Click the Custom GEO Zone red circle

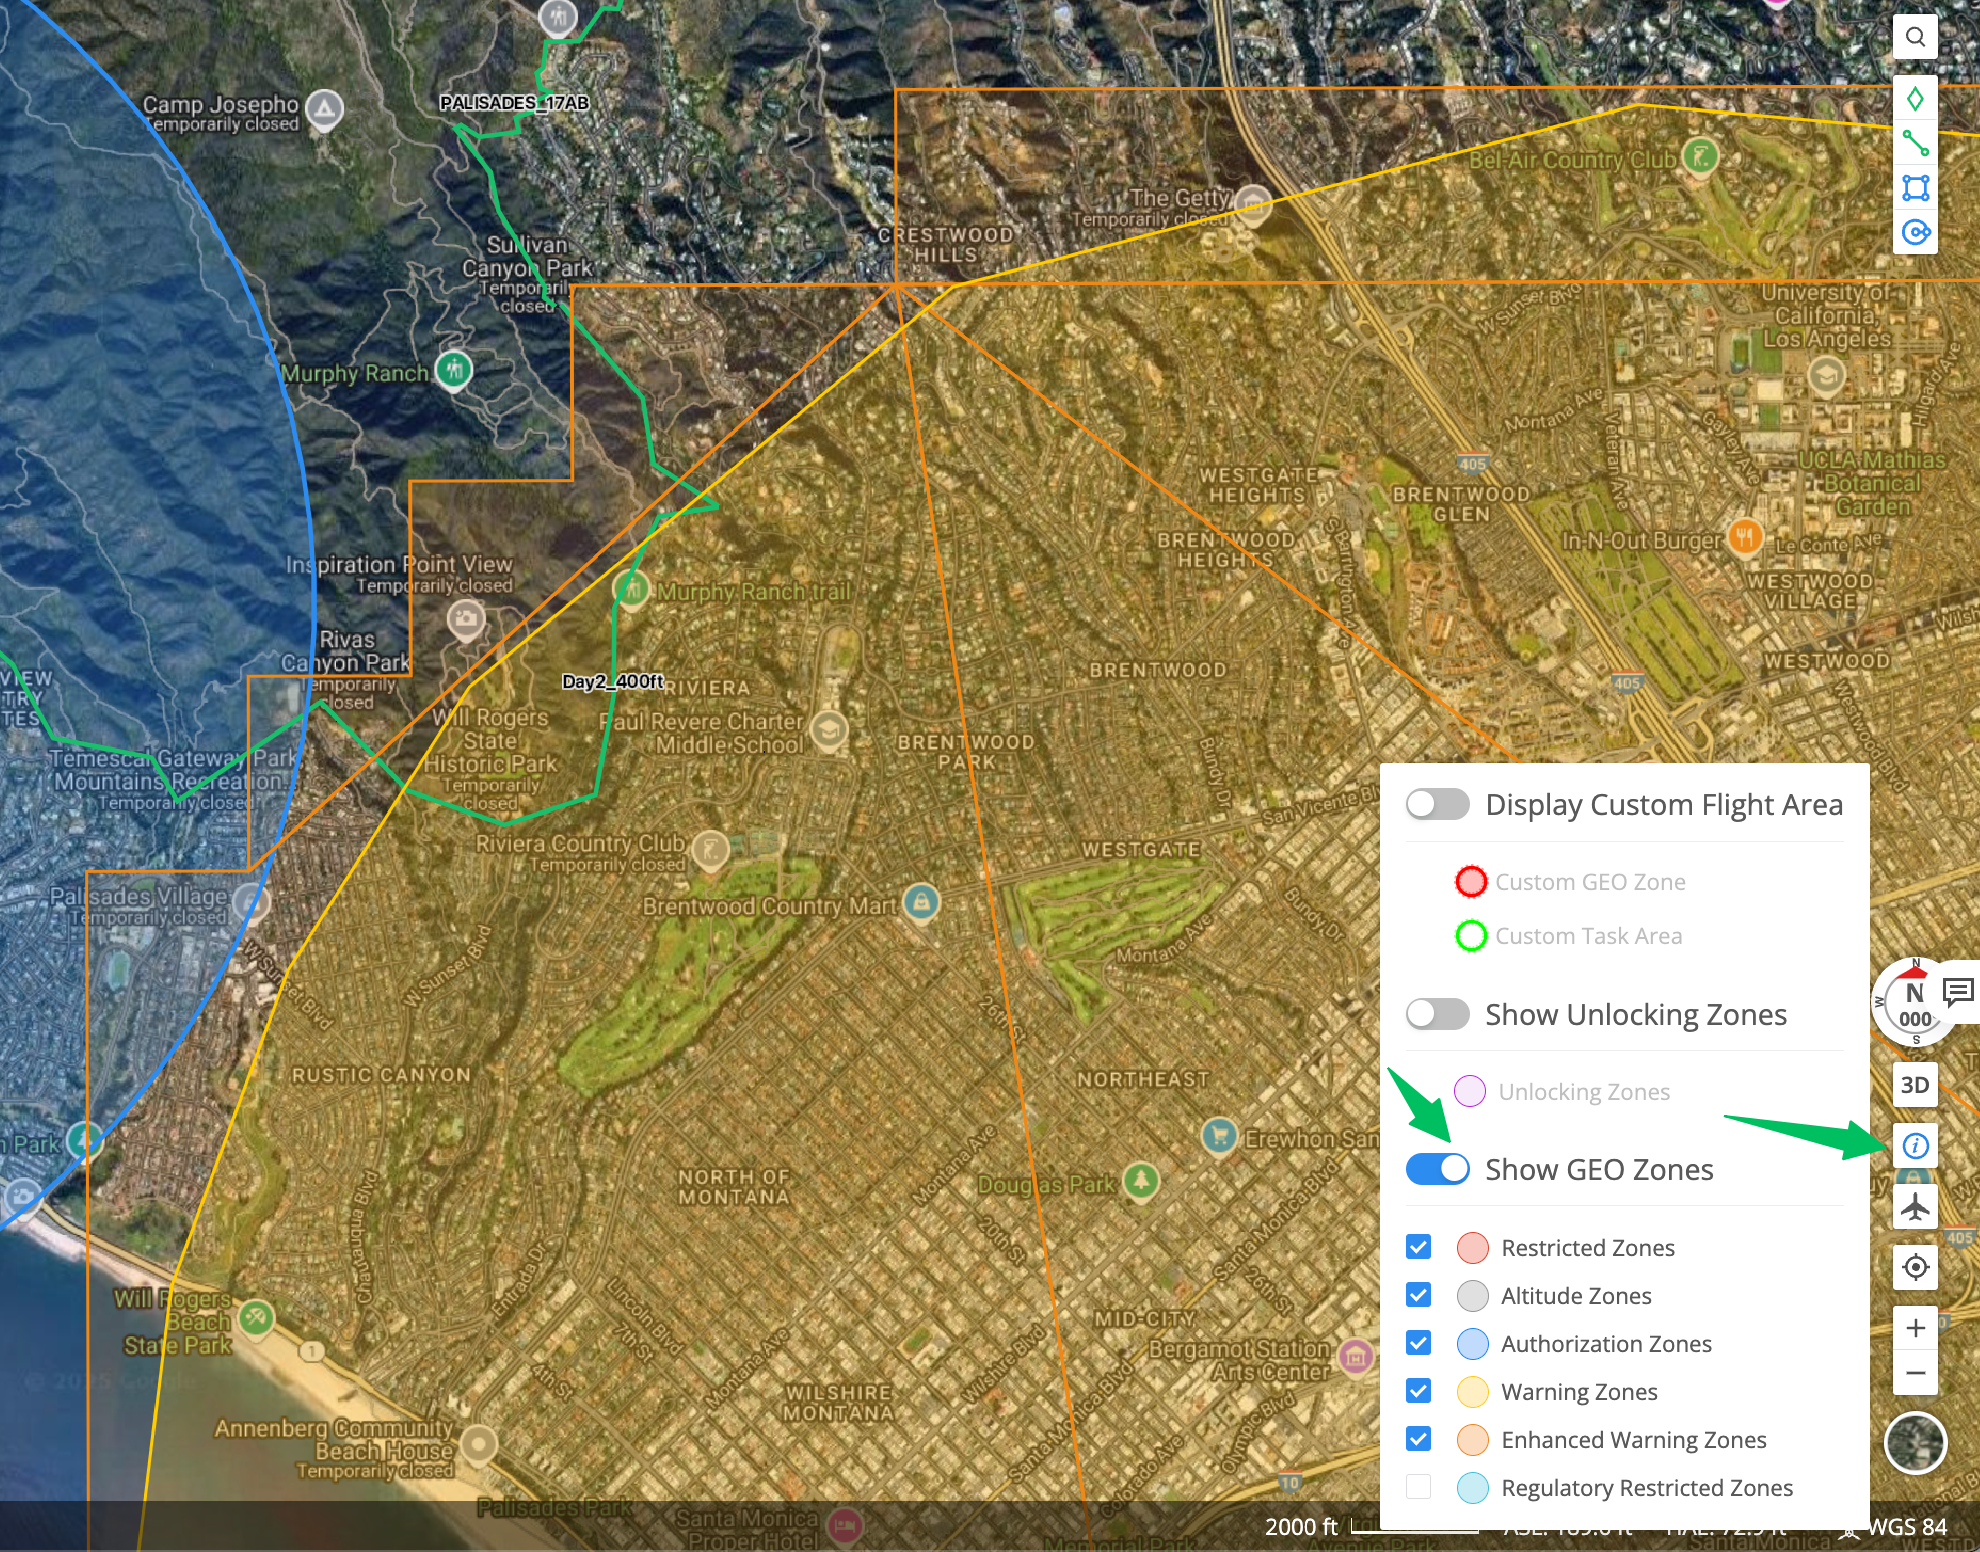coord(1471,882)
